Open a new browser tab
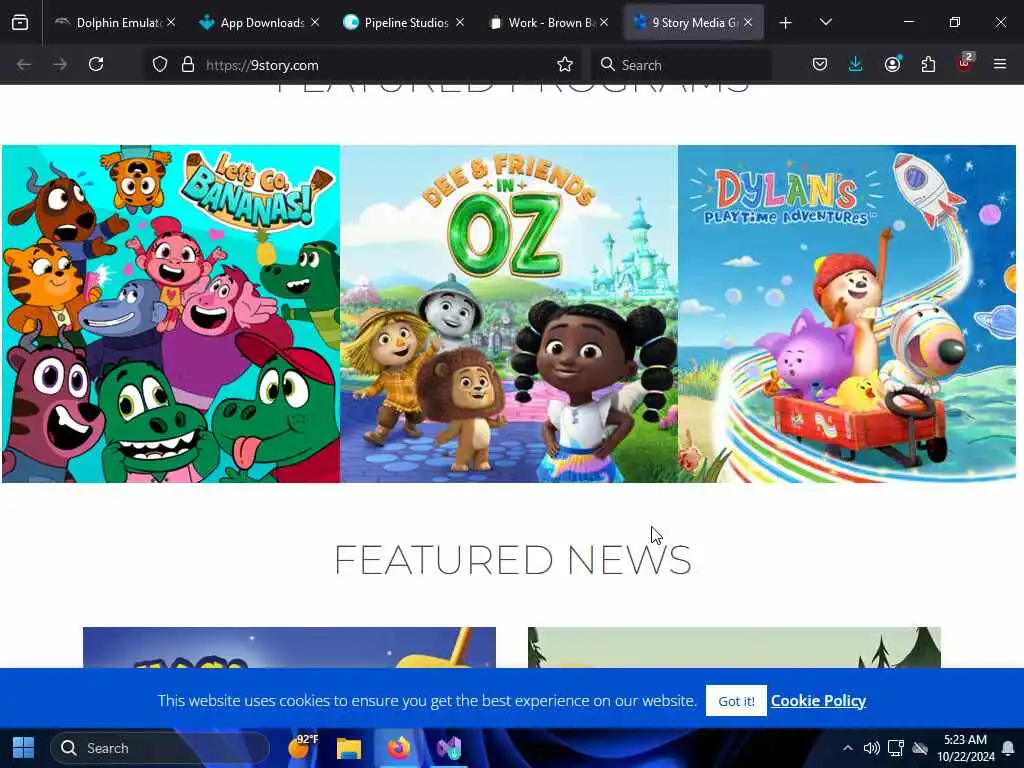Screen dimensions: 1024x768 pyautogui.click(x=786, y=23)
